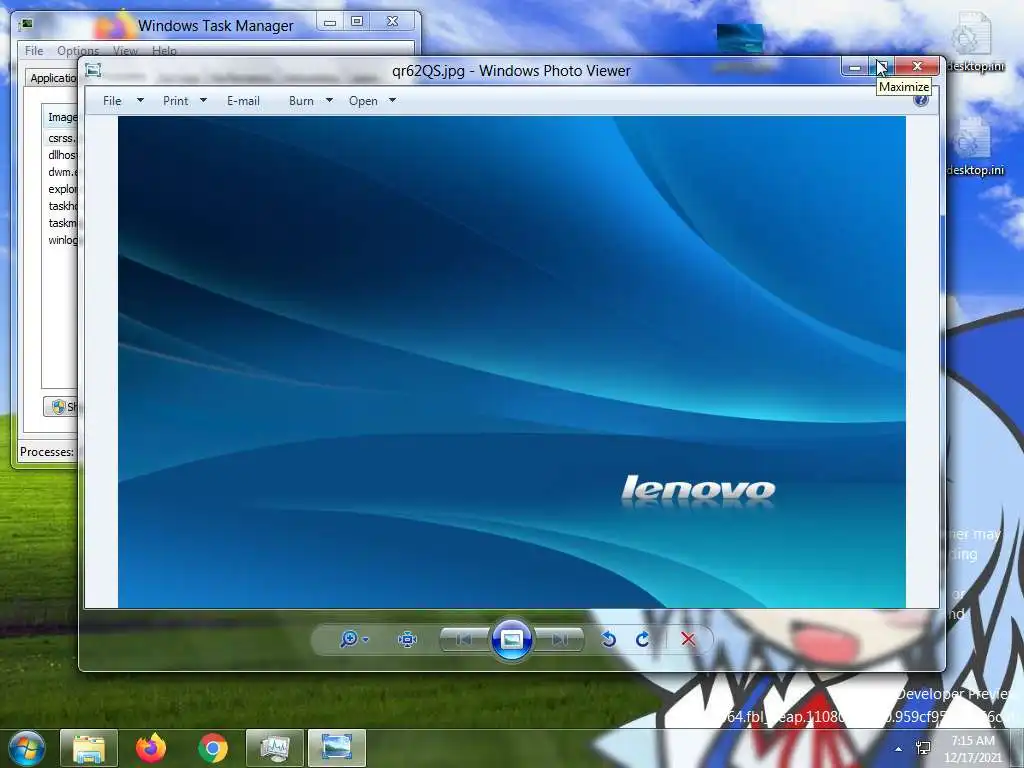Select the taskmgr process row in Task Manager

(x=61, y=223)
